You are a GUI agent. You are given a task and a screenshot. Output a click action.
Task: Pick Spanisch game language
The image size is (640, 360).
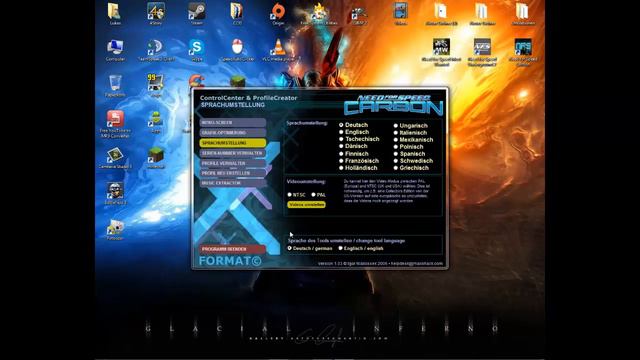coord(409,154)
